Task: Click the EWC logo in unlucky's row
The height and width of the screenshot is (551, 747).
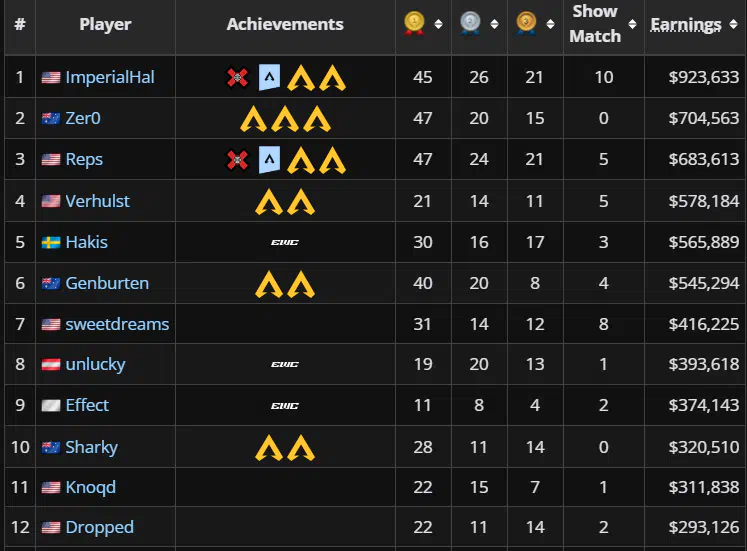Action: [x=285, y=364]
